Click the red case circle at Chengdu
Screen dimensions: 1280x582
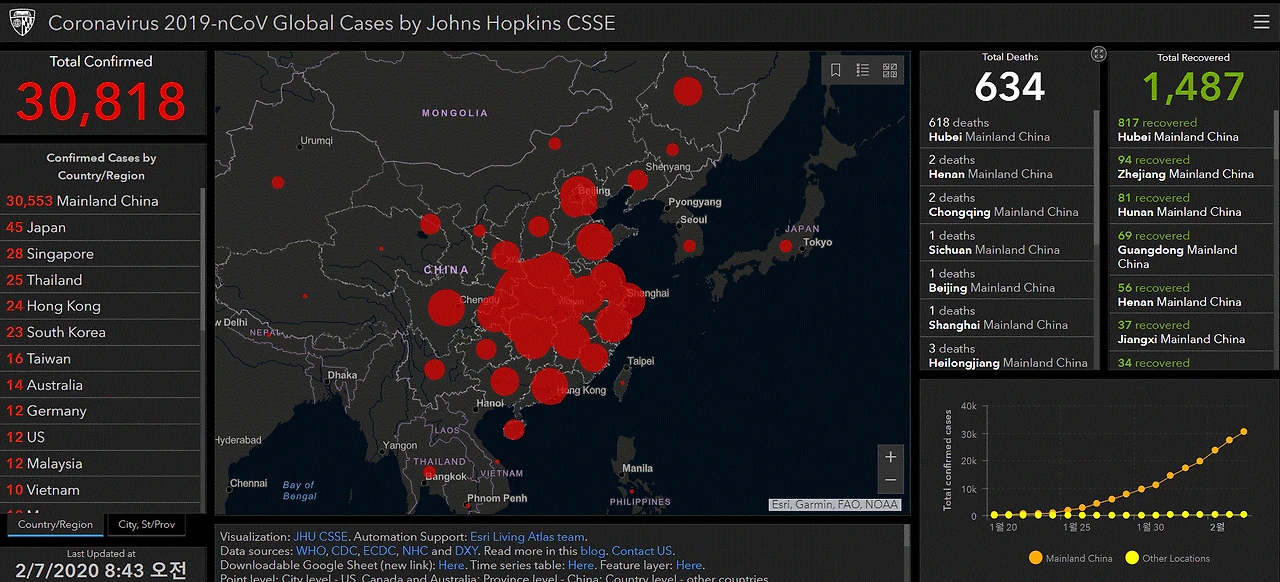(x=447, y=308)
